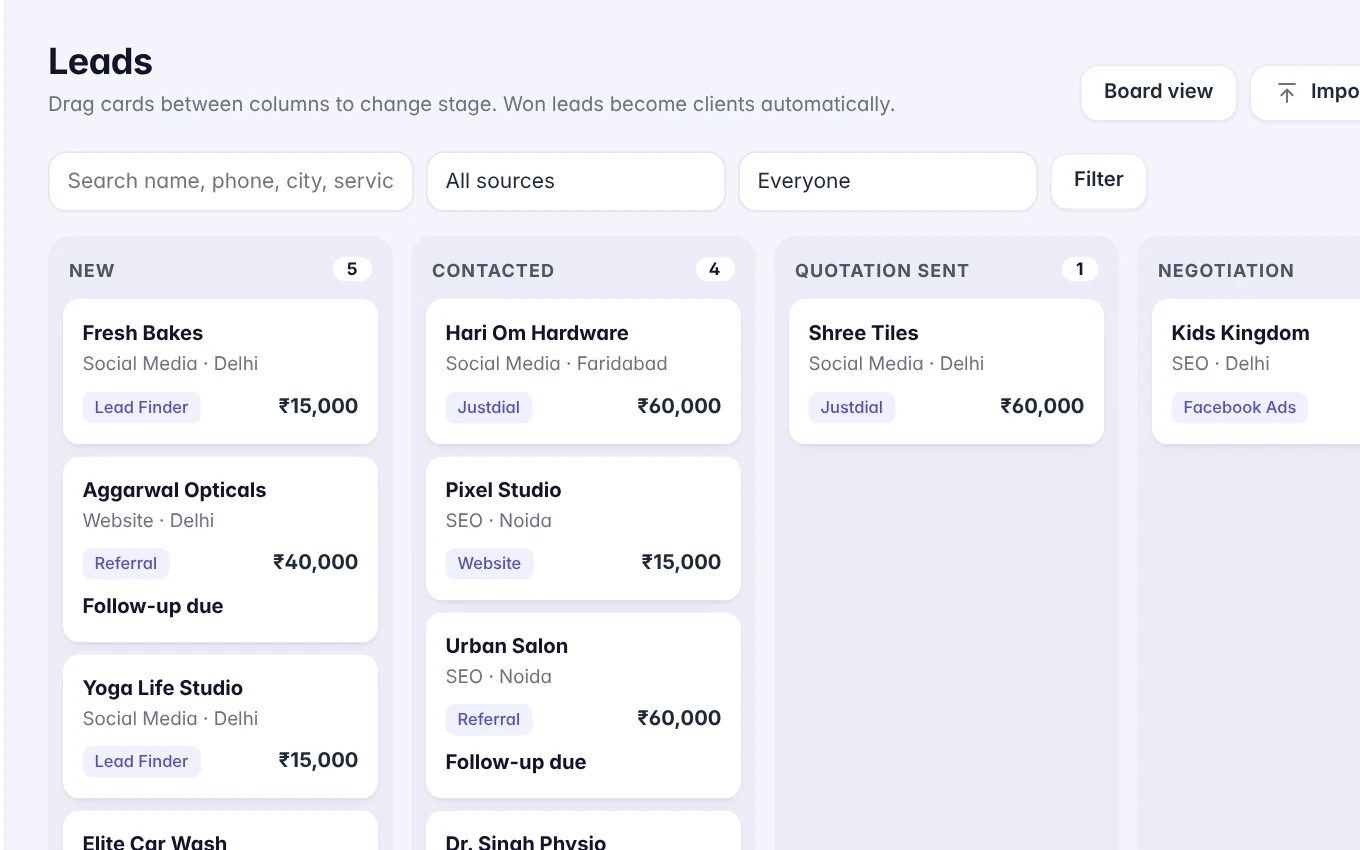Click the NEGOTIATION column header
This screenshot has height=850, width=1360.
coord(1226,271)
